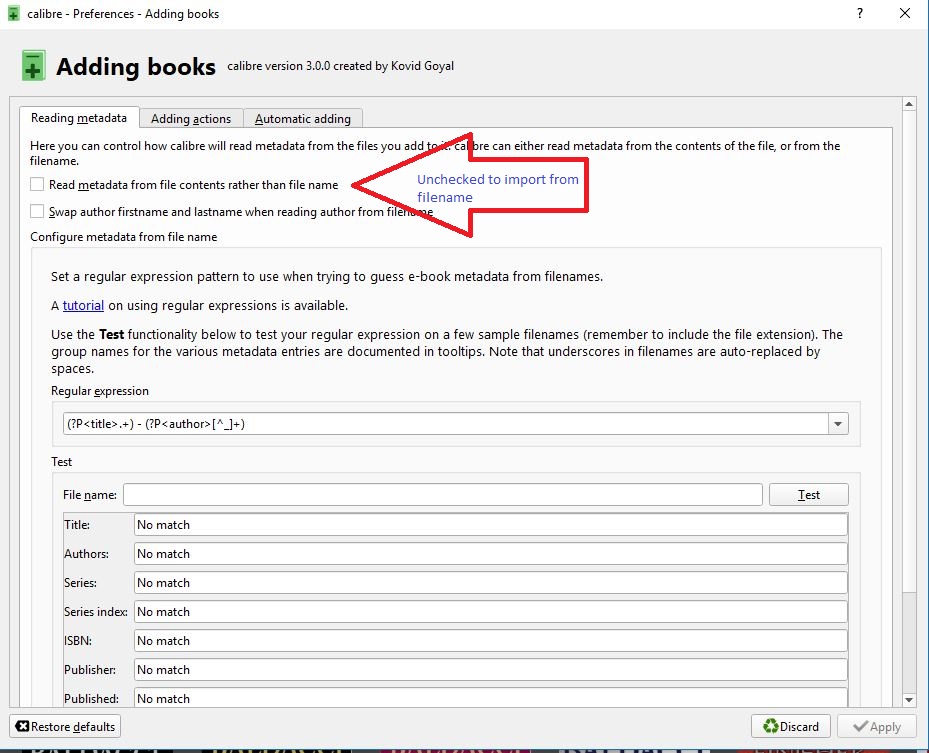Click the scrollbar up arrow
This screenshot has height=753, width=929.
coord(909,104)
